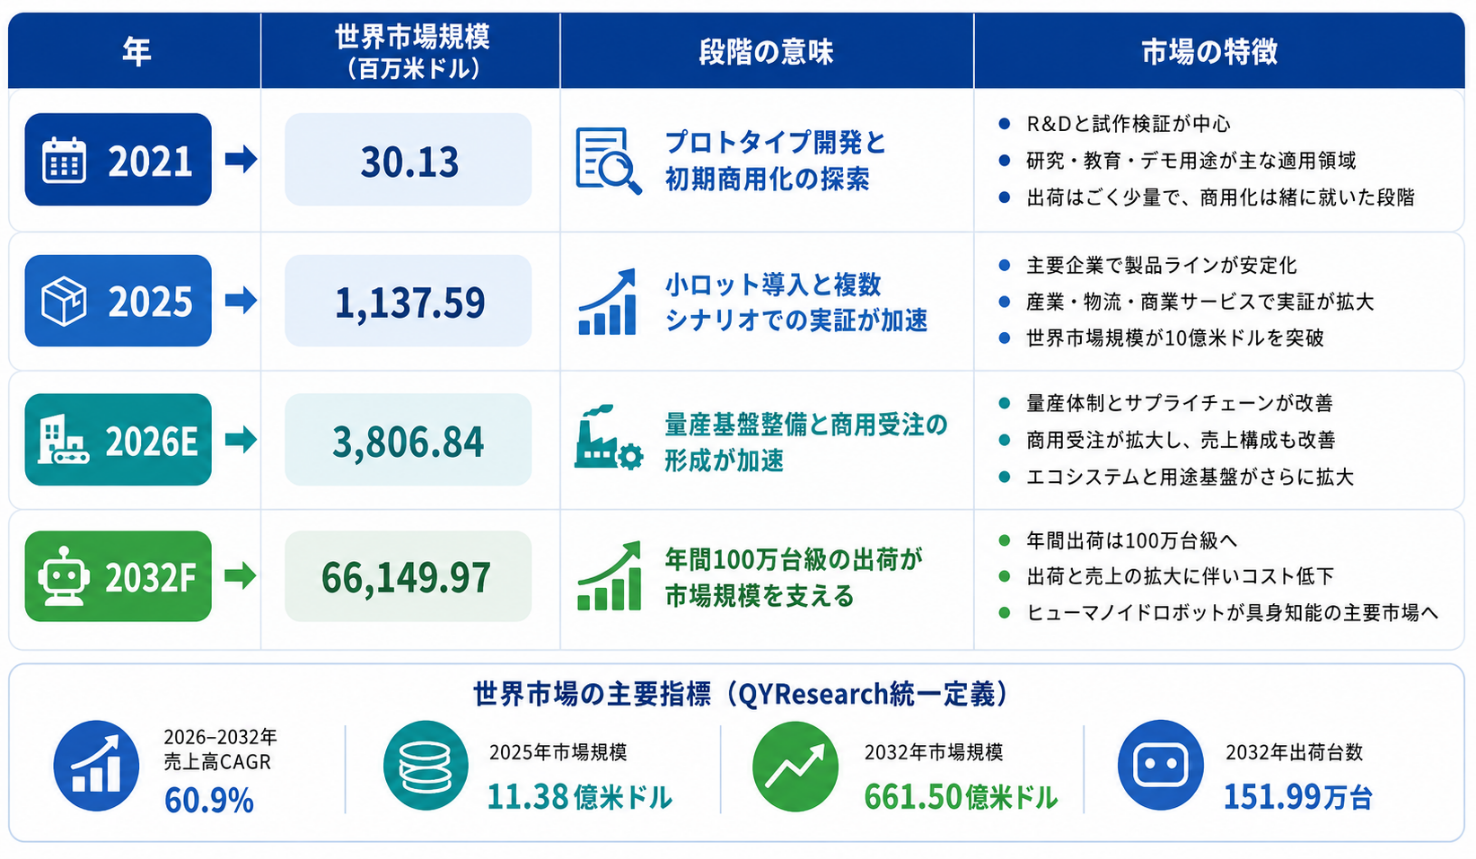Click the green arrow right of the 2032F badge

tap(241, 575)
